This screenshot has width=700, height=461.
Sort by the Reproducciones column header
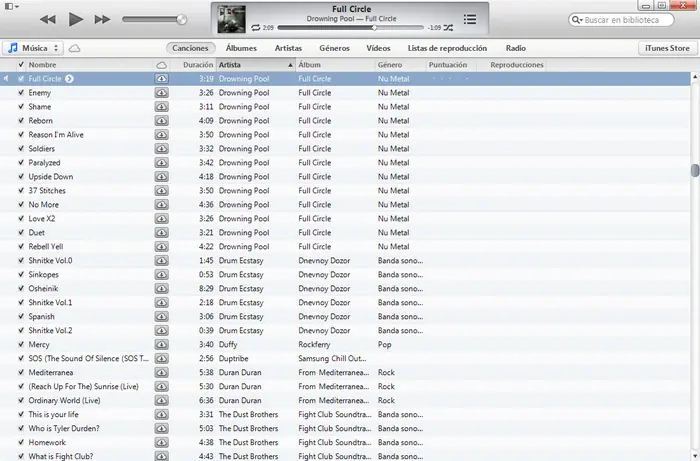coord(517,65)
